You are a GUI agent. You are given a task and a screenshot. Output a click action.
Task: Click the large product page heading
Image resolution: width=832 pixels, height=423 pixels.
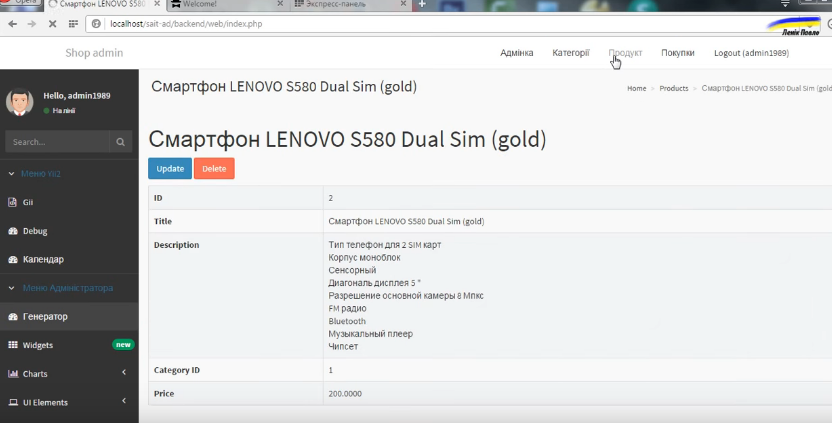tap(348, 139)
